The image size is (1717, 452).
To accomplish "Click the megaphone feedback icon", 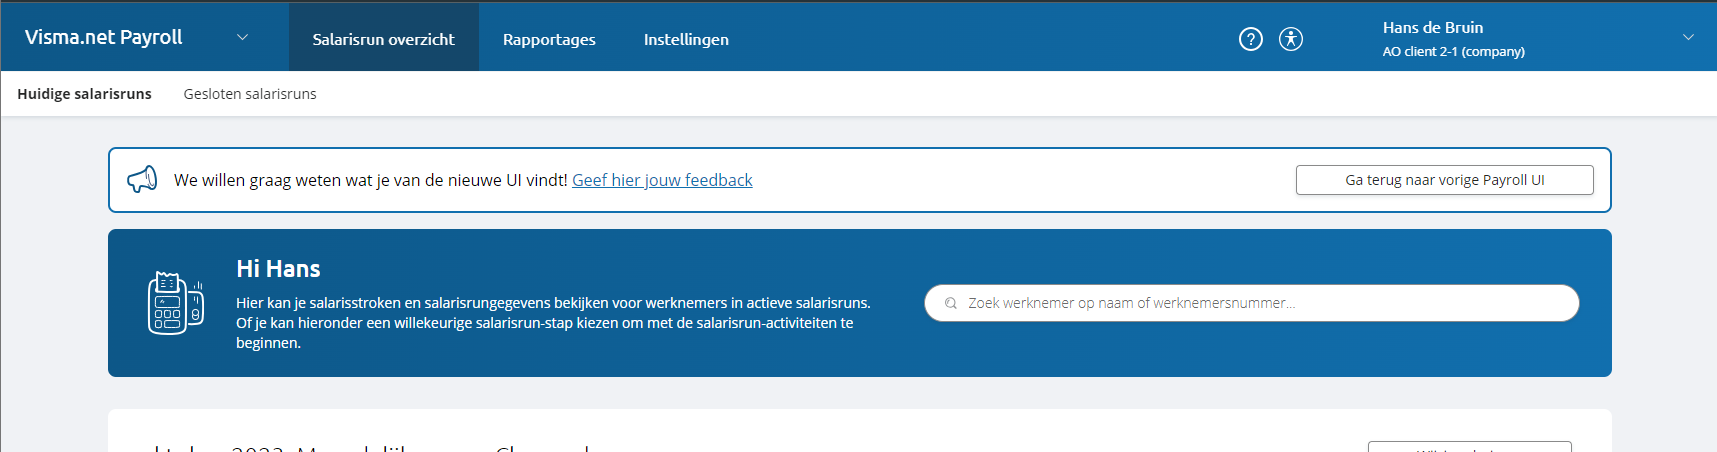I will pos(142,180).
